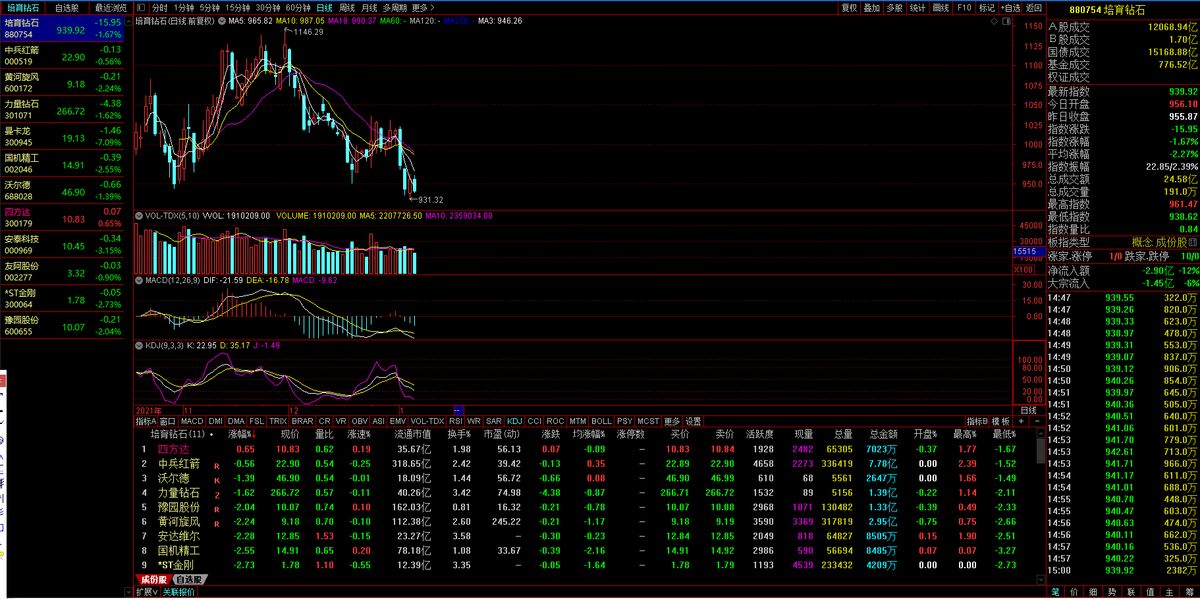Select the 筹 tab at bottom right
Screen dimensions: 1200x599
[x=1188, y=591]
